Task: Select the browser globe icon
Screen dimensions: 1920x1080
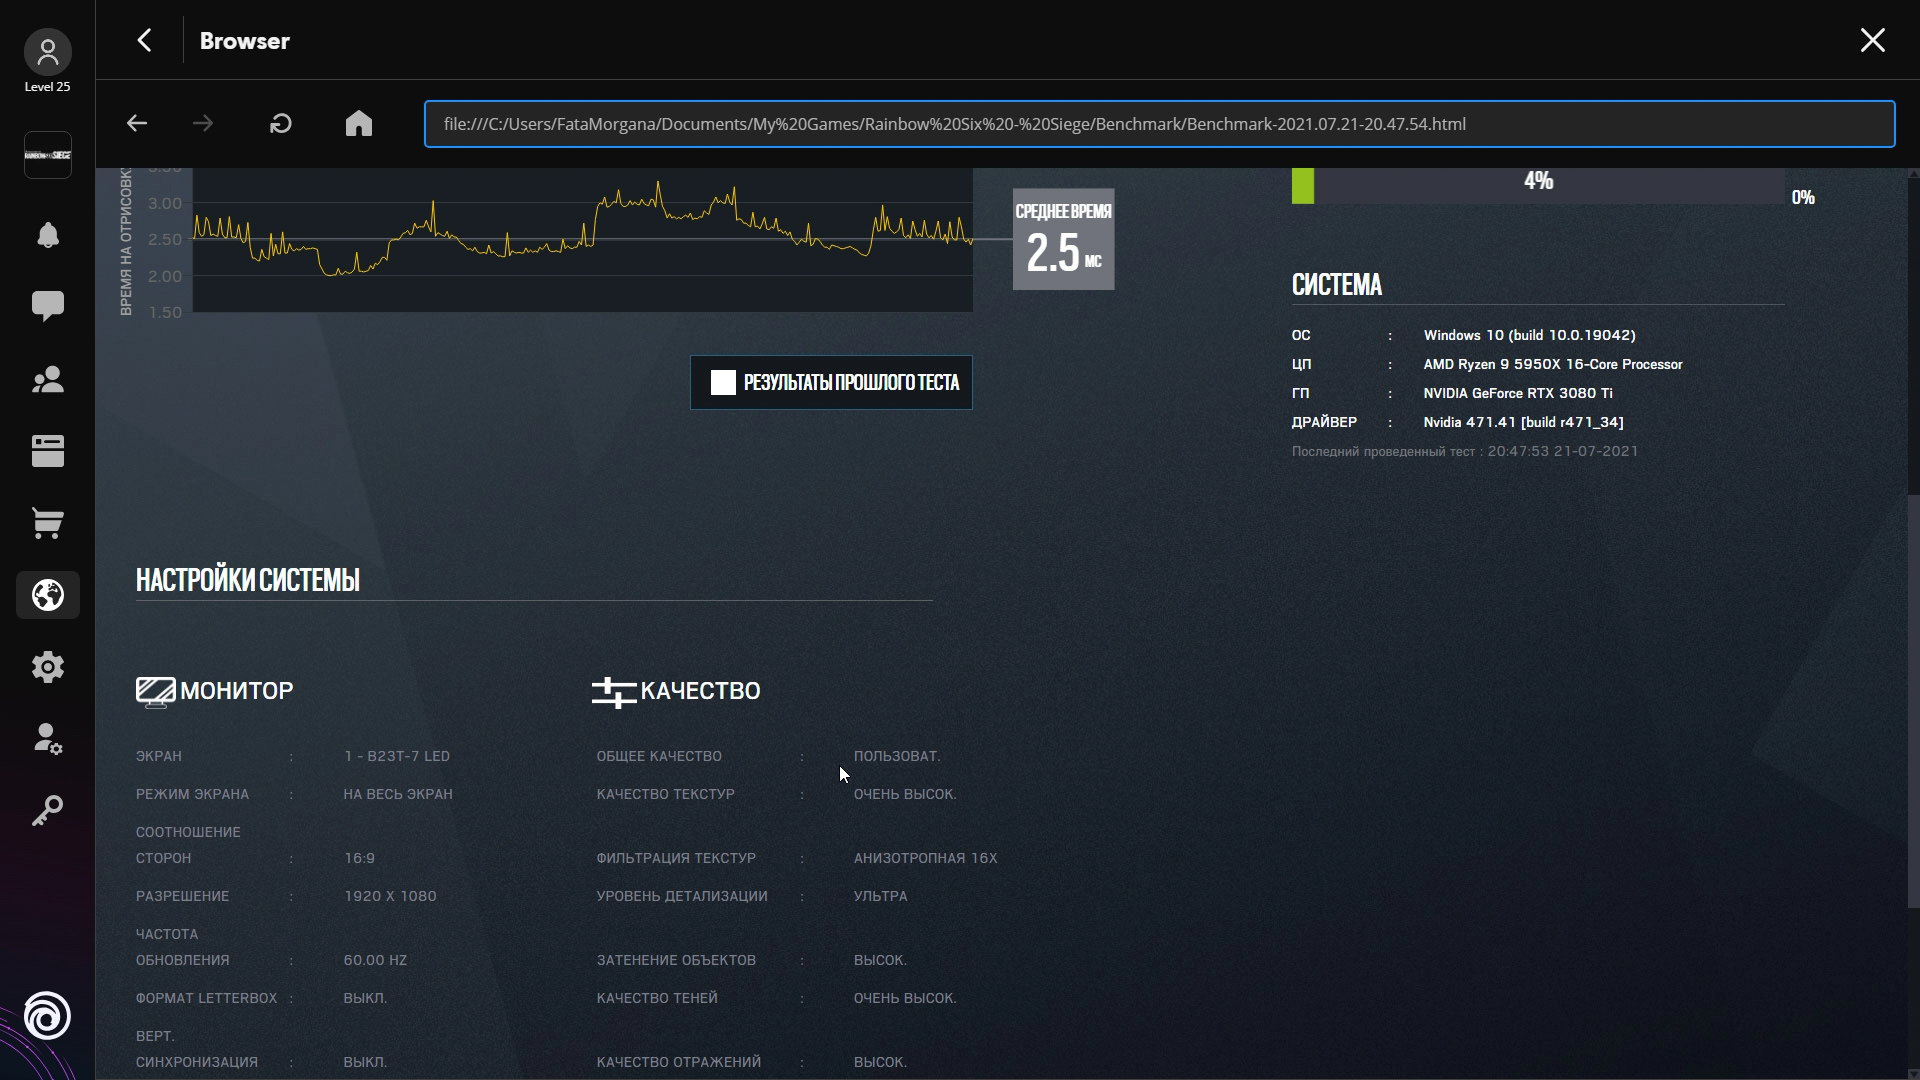Action: (x=47, y=595)
